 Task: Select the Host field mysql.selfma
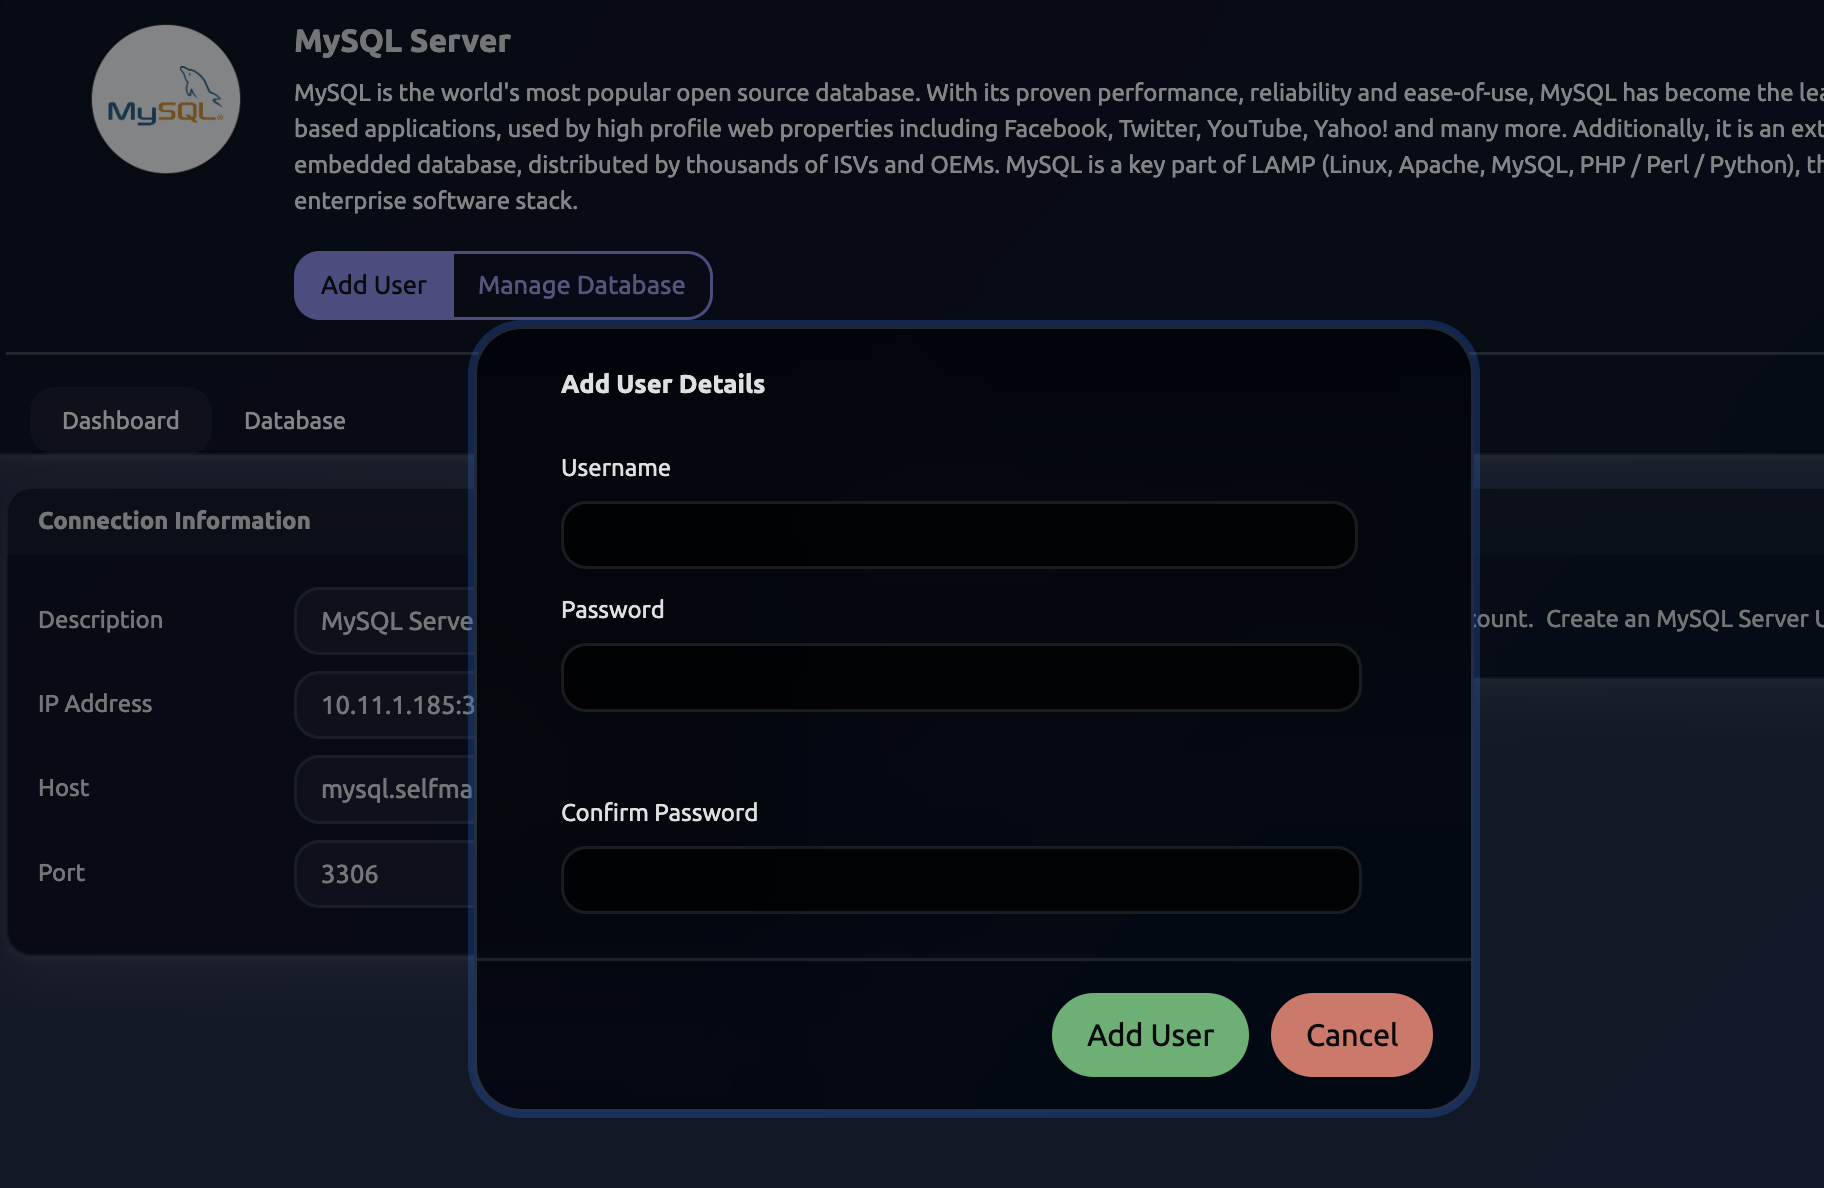point(383,789)
